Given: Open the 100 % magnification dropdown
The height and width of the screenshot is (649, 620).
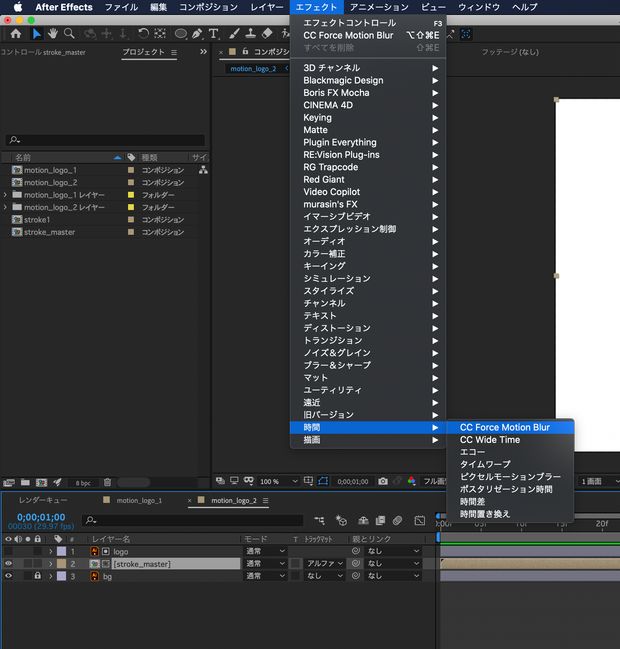Looking at the screenshot, I should click(278, 481).
